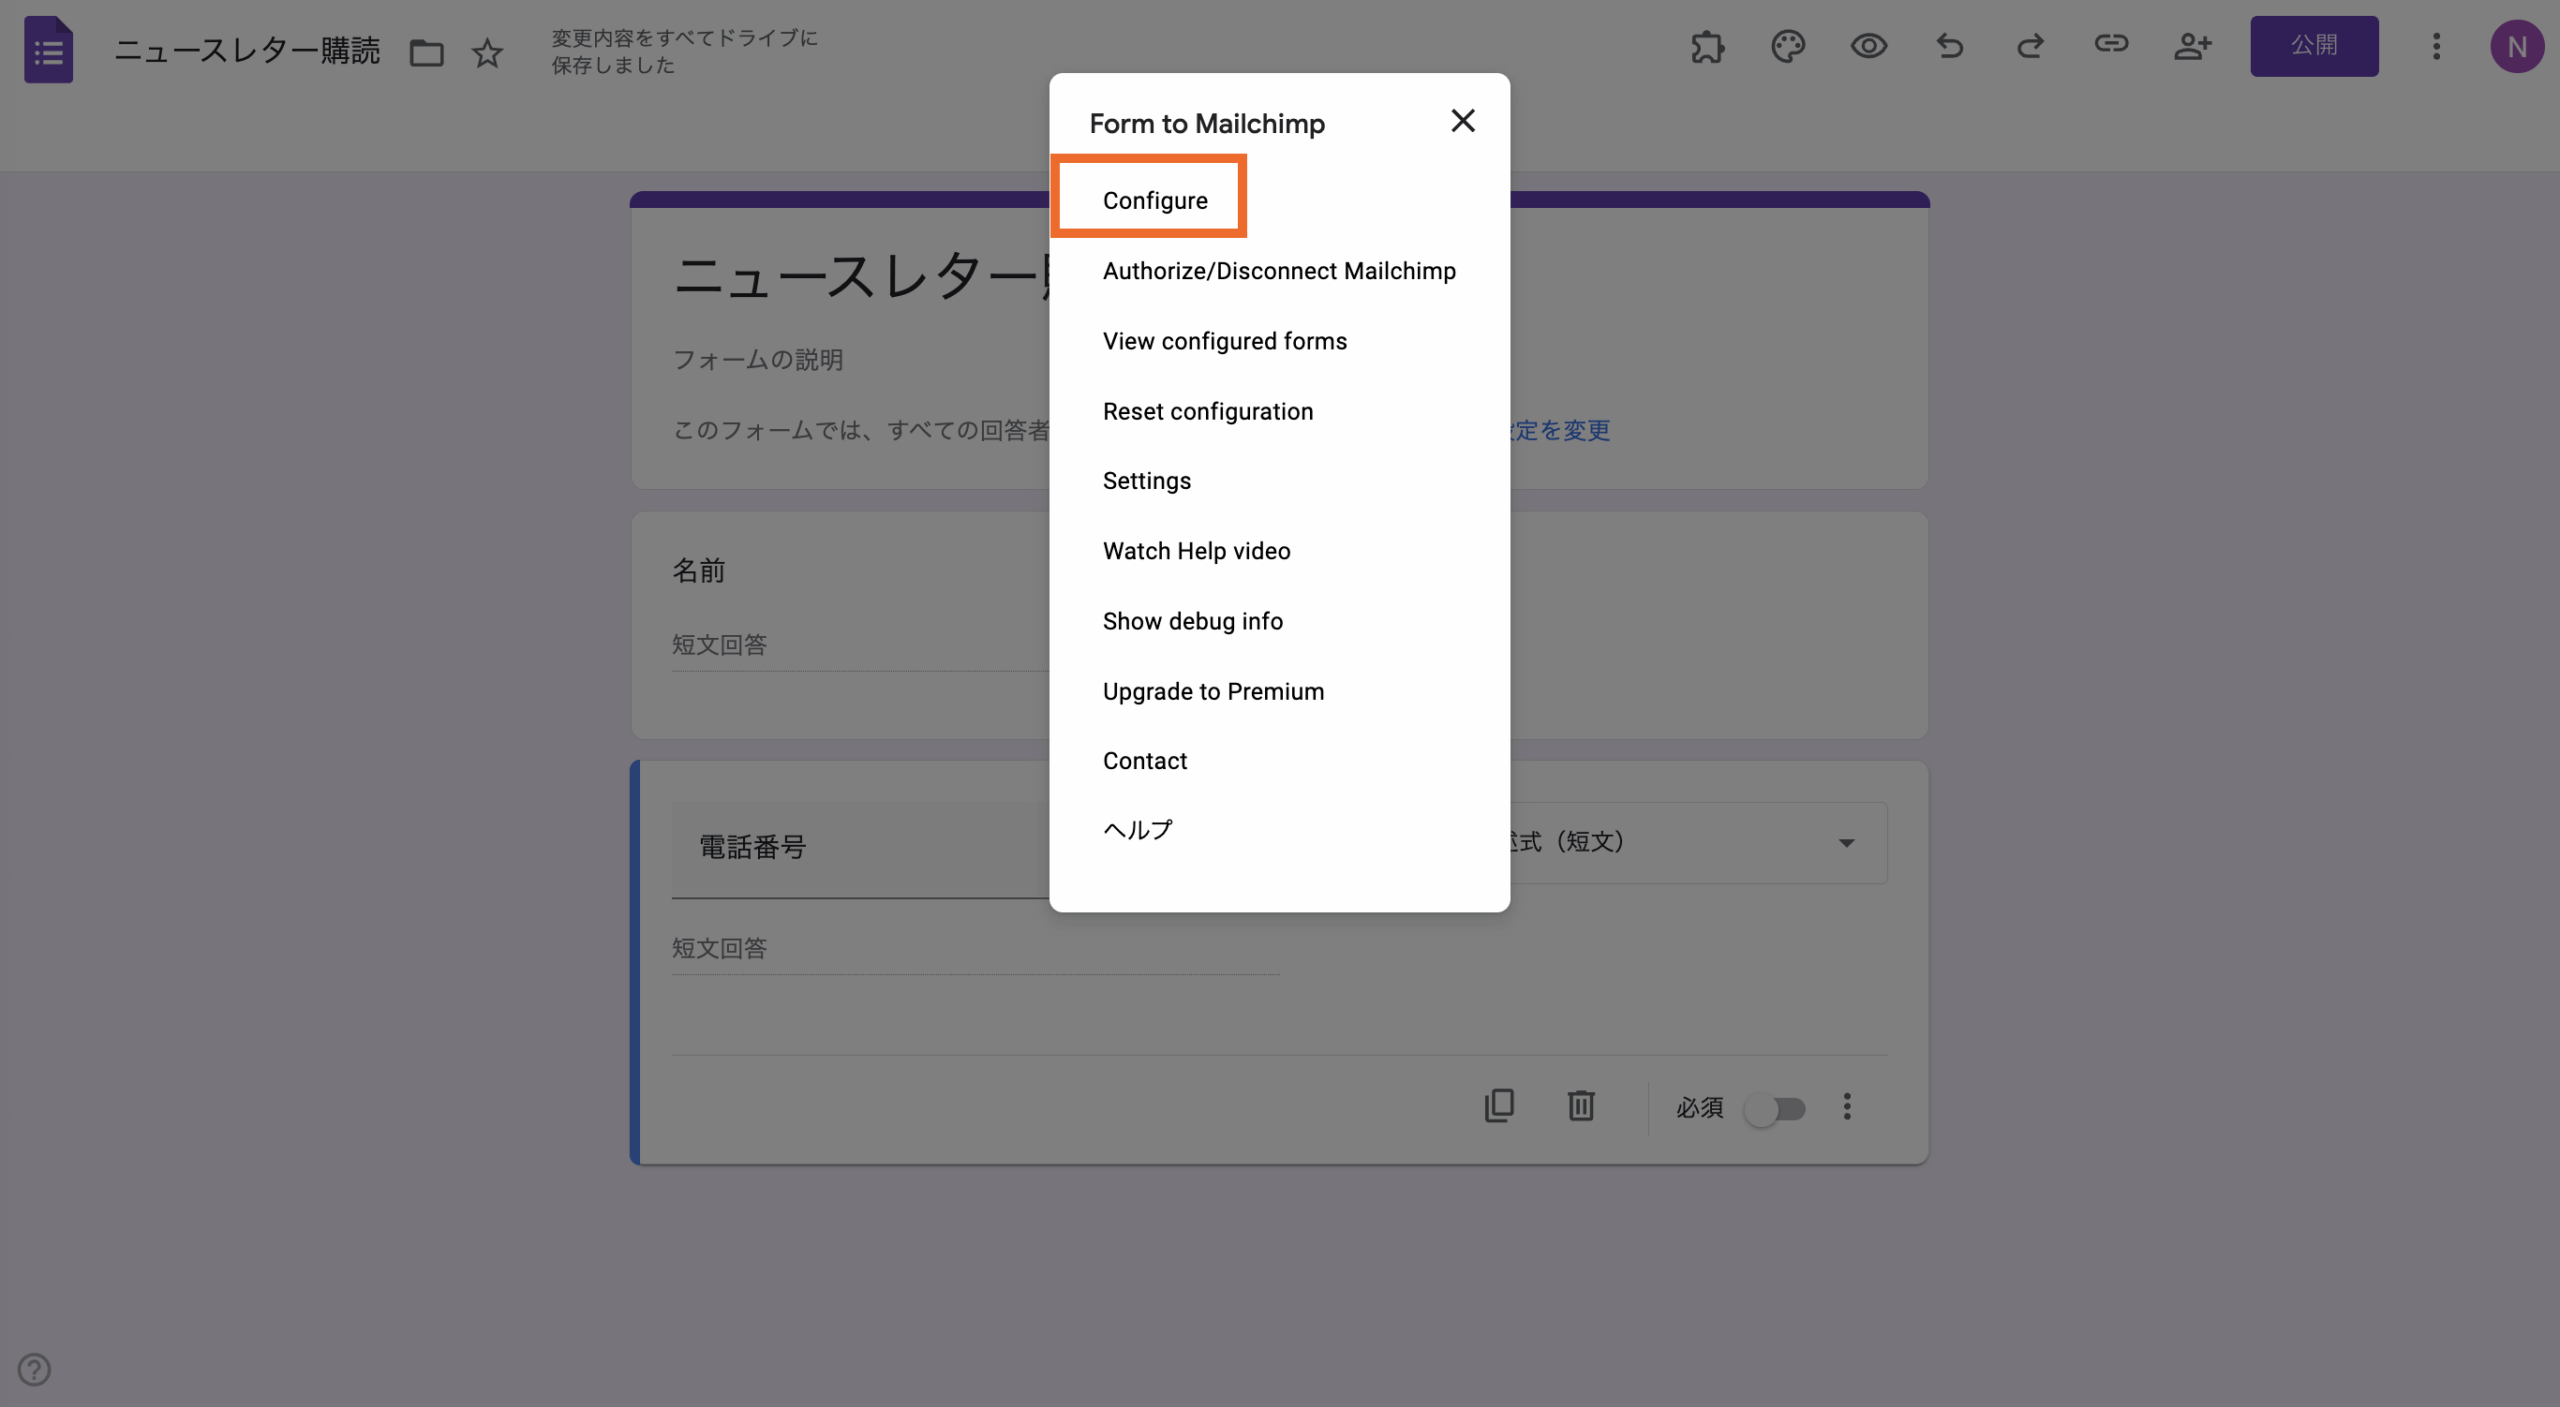Select Configure in Mailchimp menu
Viewport: 2560px width, 1407px height.
point(1155,200)
